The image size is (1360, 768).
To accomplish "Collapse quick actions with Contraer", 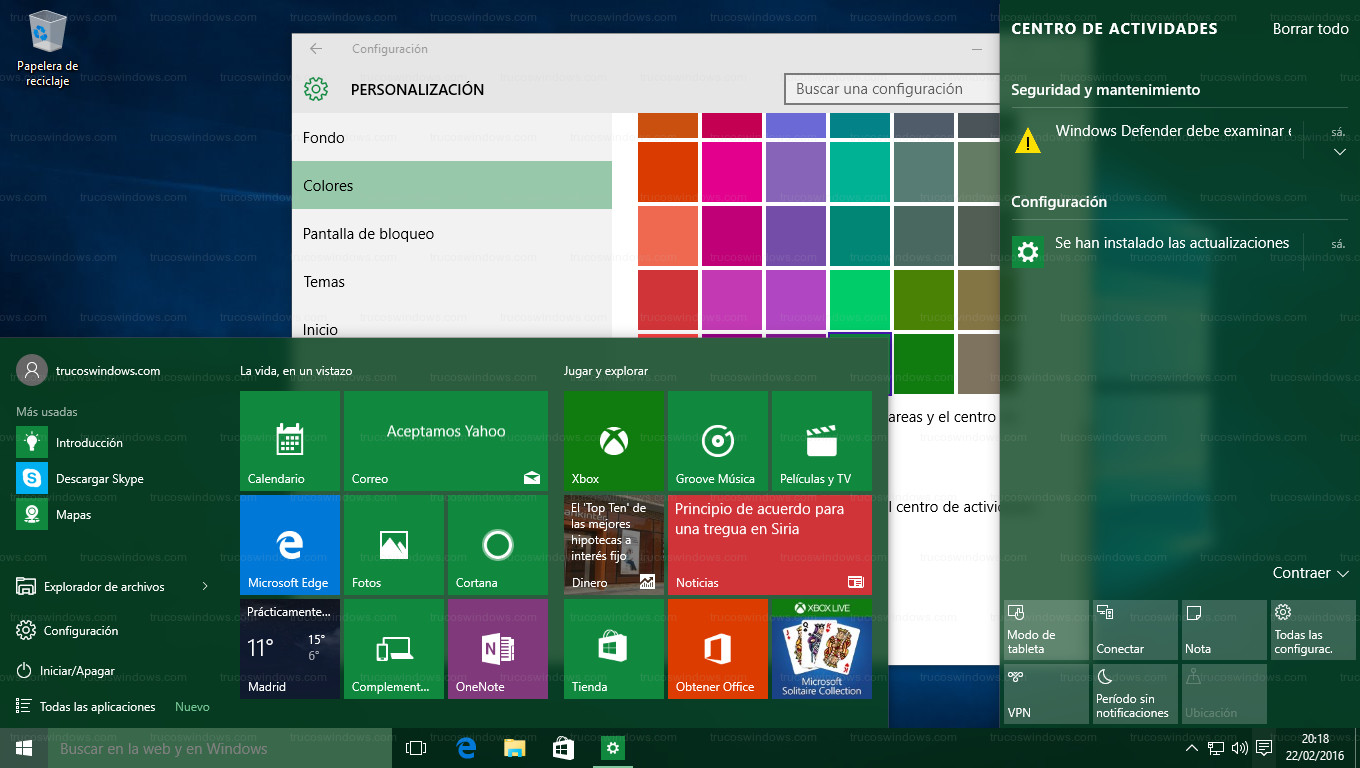I will [x=1311, y=573].
